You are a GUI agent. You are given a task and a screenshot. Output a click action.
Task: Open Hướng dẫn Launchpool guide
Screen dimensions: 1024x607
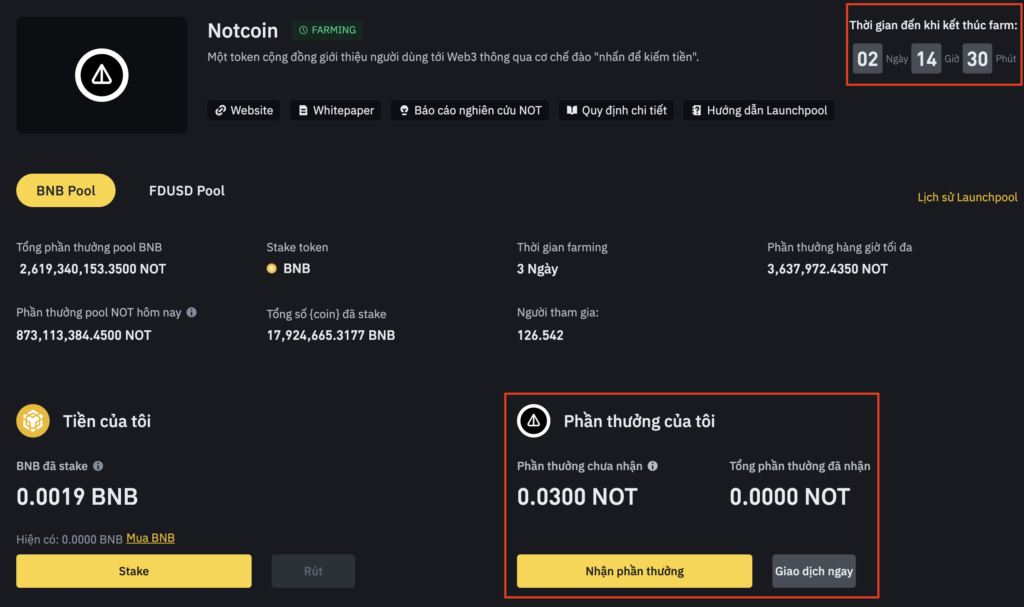coord(758,110)
